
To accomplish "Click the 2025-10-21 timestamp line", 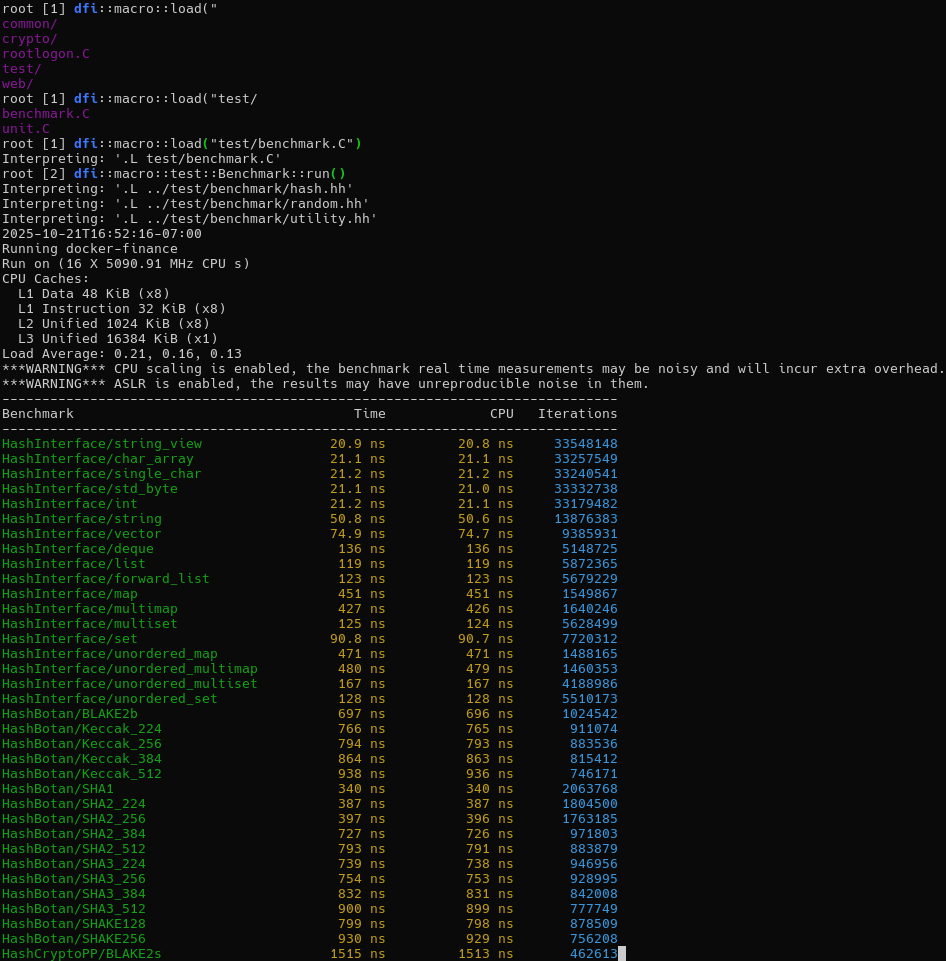I will 102,233.
